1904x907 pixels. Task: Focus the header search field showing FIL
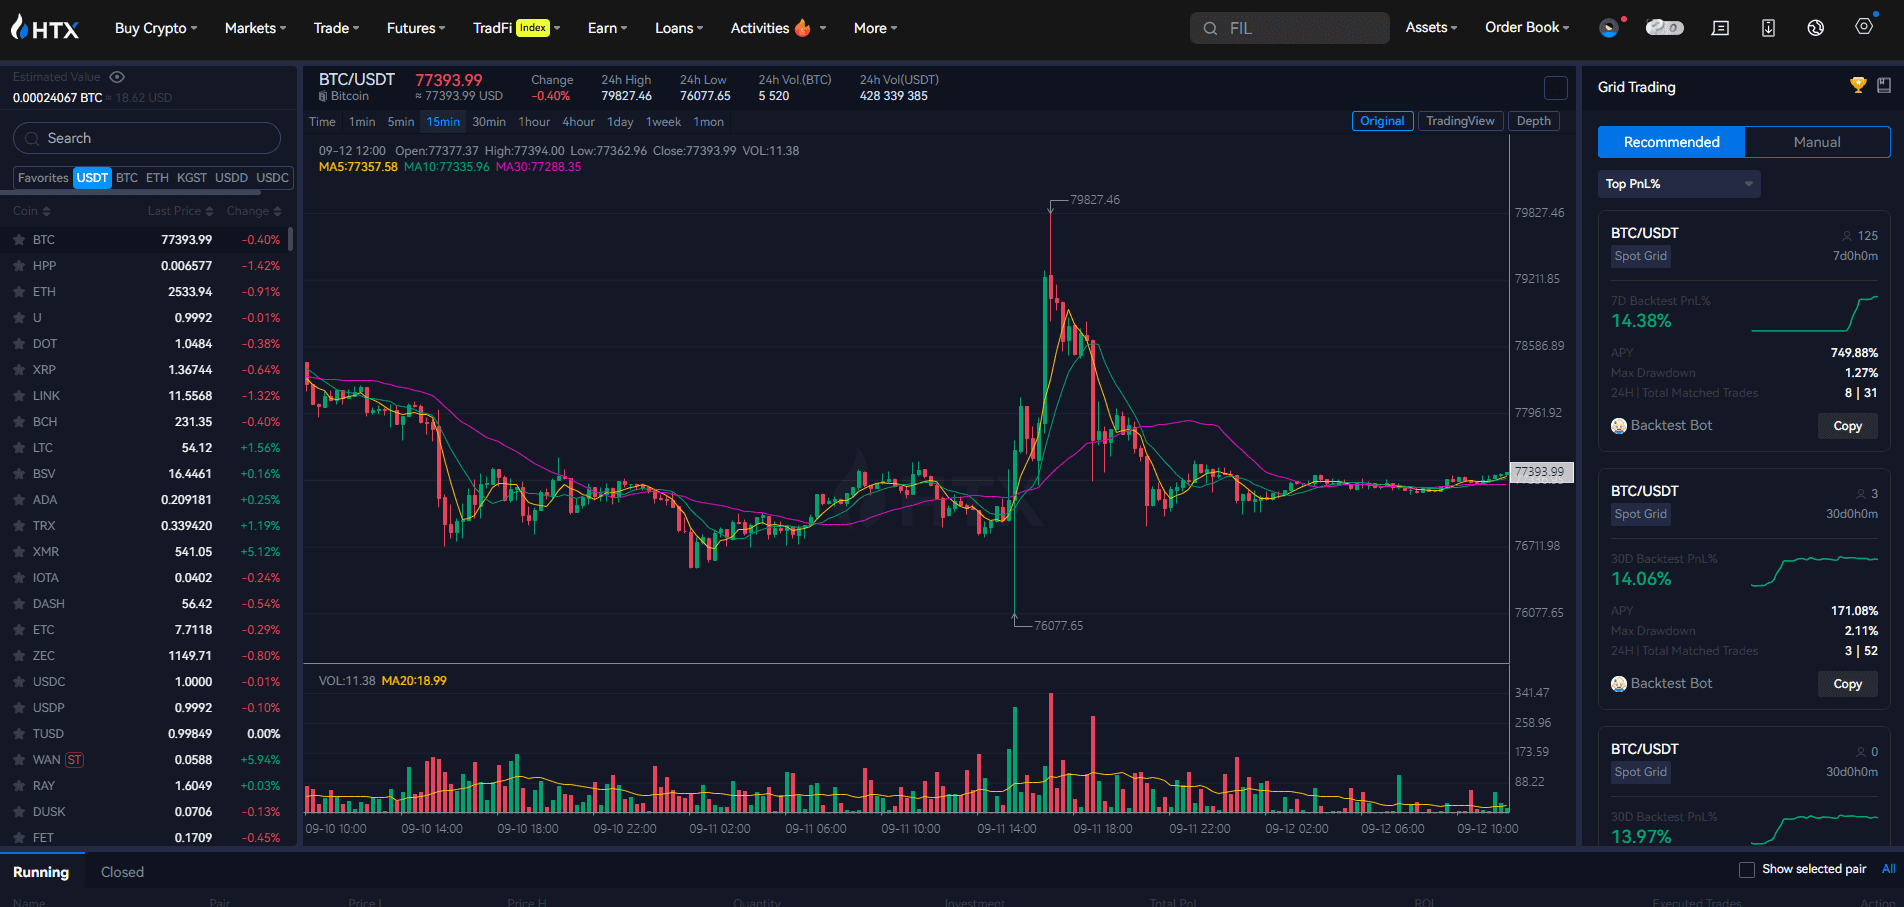click(x=1289, y=28)
